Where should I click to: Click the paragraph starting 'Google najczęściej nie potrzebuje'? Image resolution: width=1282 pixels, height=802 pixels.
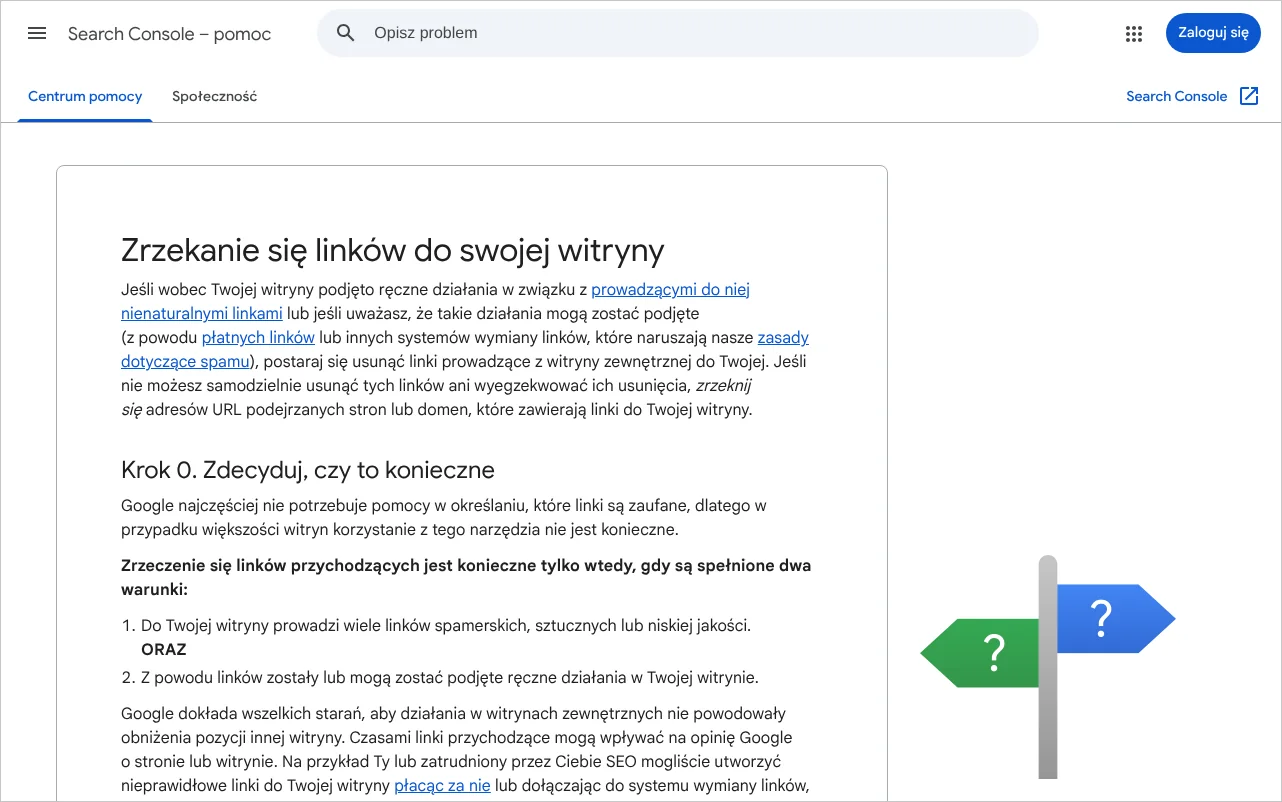tap(444, 518)
